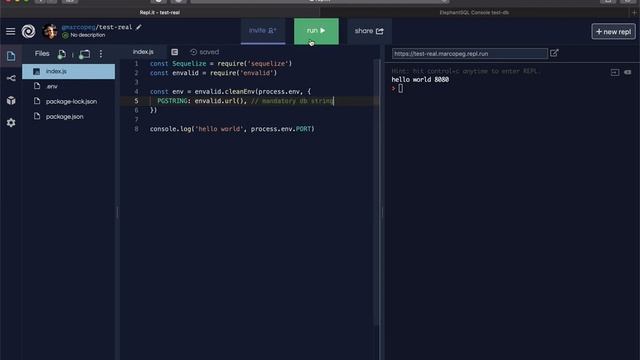Click the Repl.it spiral logo
The image size is (640, 360).
click(x=28, y=31)
